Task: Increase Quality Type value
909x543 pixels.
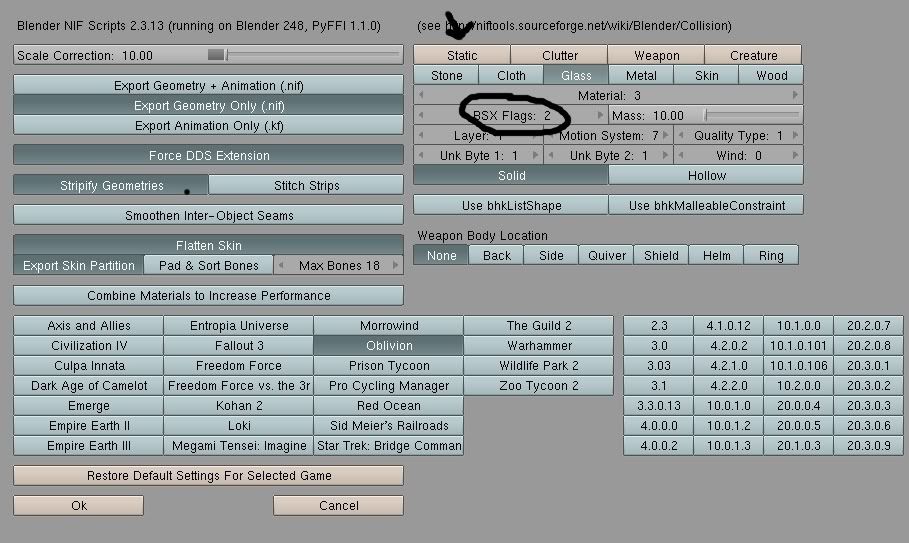Action: (x=795, y=136)
